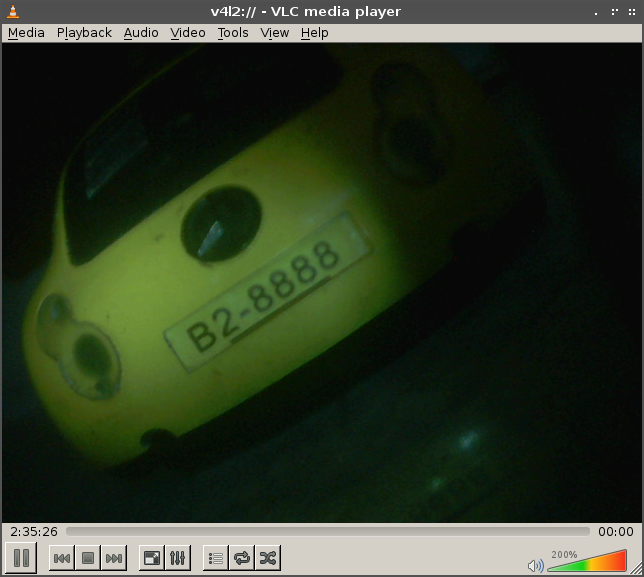Image resolution: width=644 pixels, height=577 pixels.
Task: Show extended settings and effects
Action: pos(177,558)
